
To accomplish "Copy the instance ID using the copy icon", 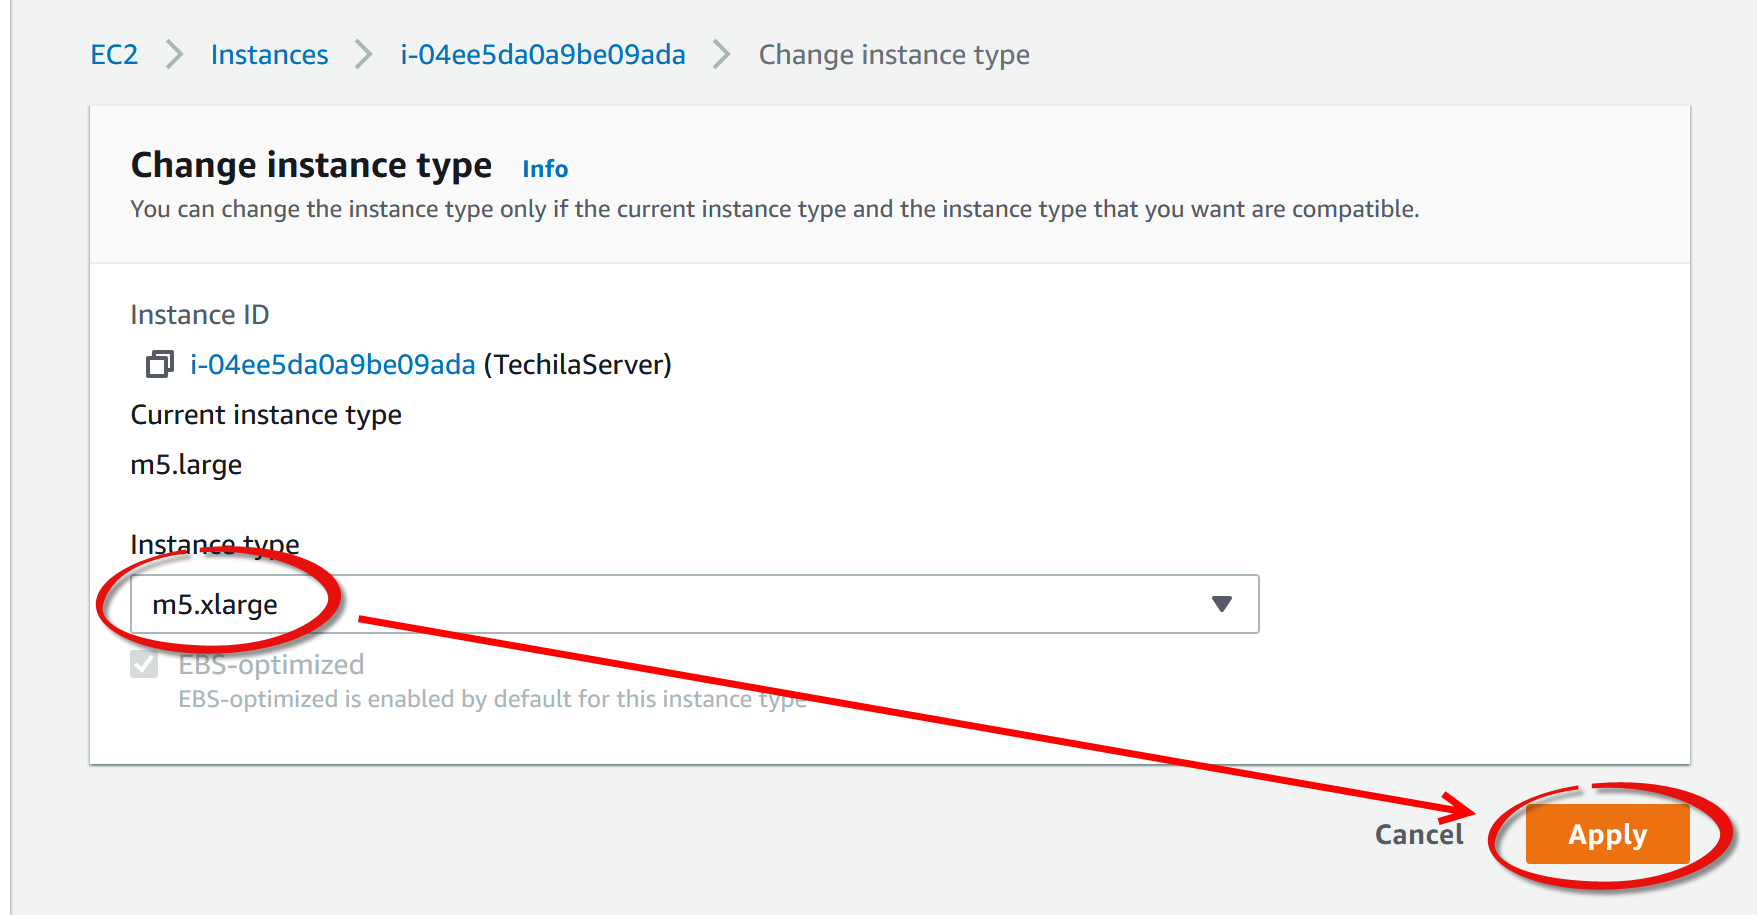I will (159, 365).
